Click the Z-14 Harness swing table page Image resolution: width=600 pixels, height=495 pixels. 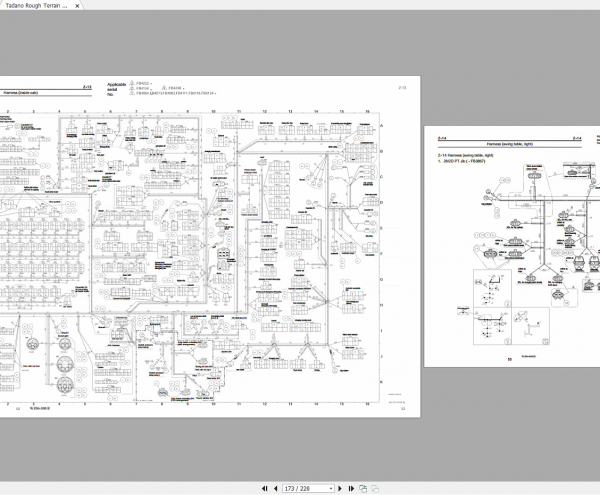(512, 246)
